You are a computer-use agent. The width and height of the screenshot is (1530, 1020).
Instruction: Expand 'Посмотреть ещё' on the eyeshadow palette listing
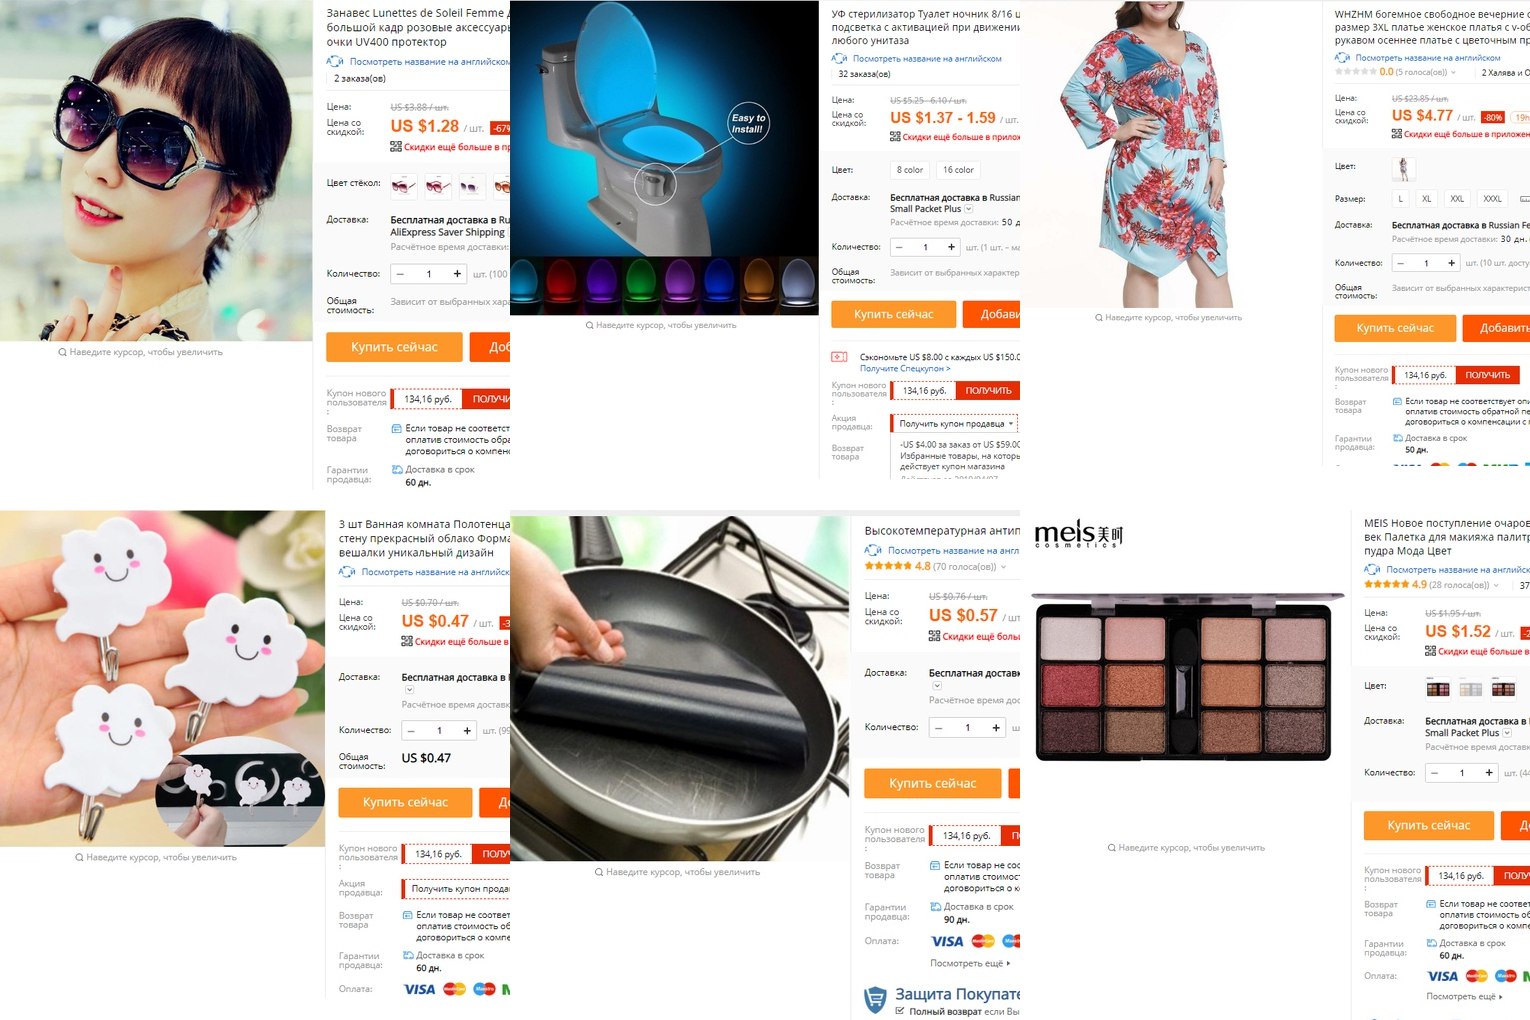pos(1464,997)
